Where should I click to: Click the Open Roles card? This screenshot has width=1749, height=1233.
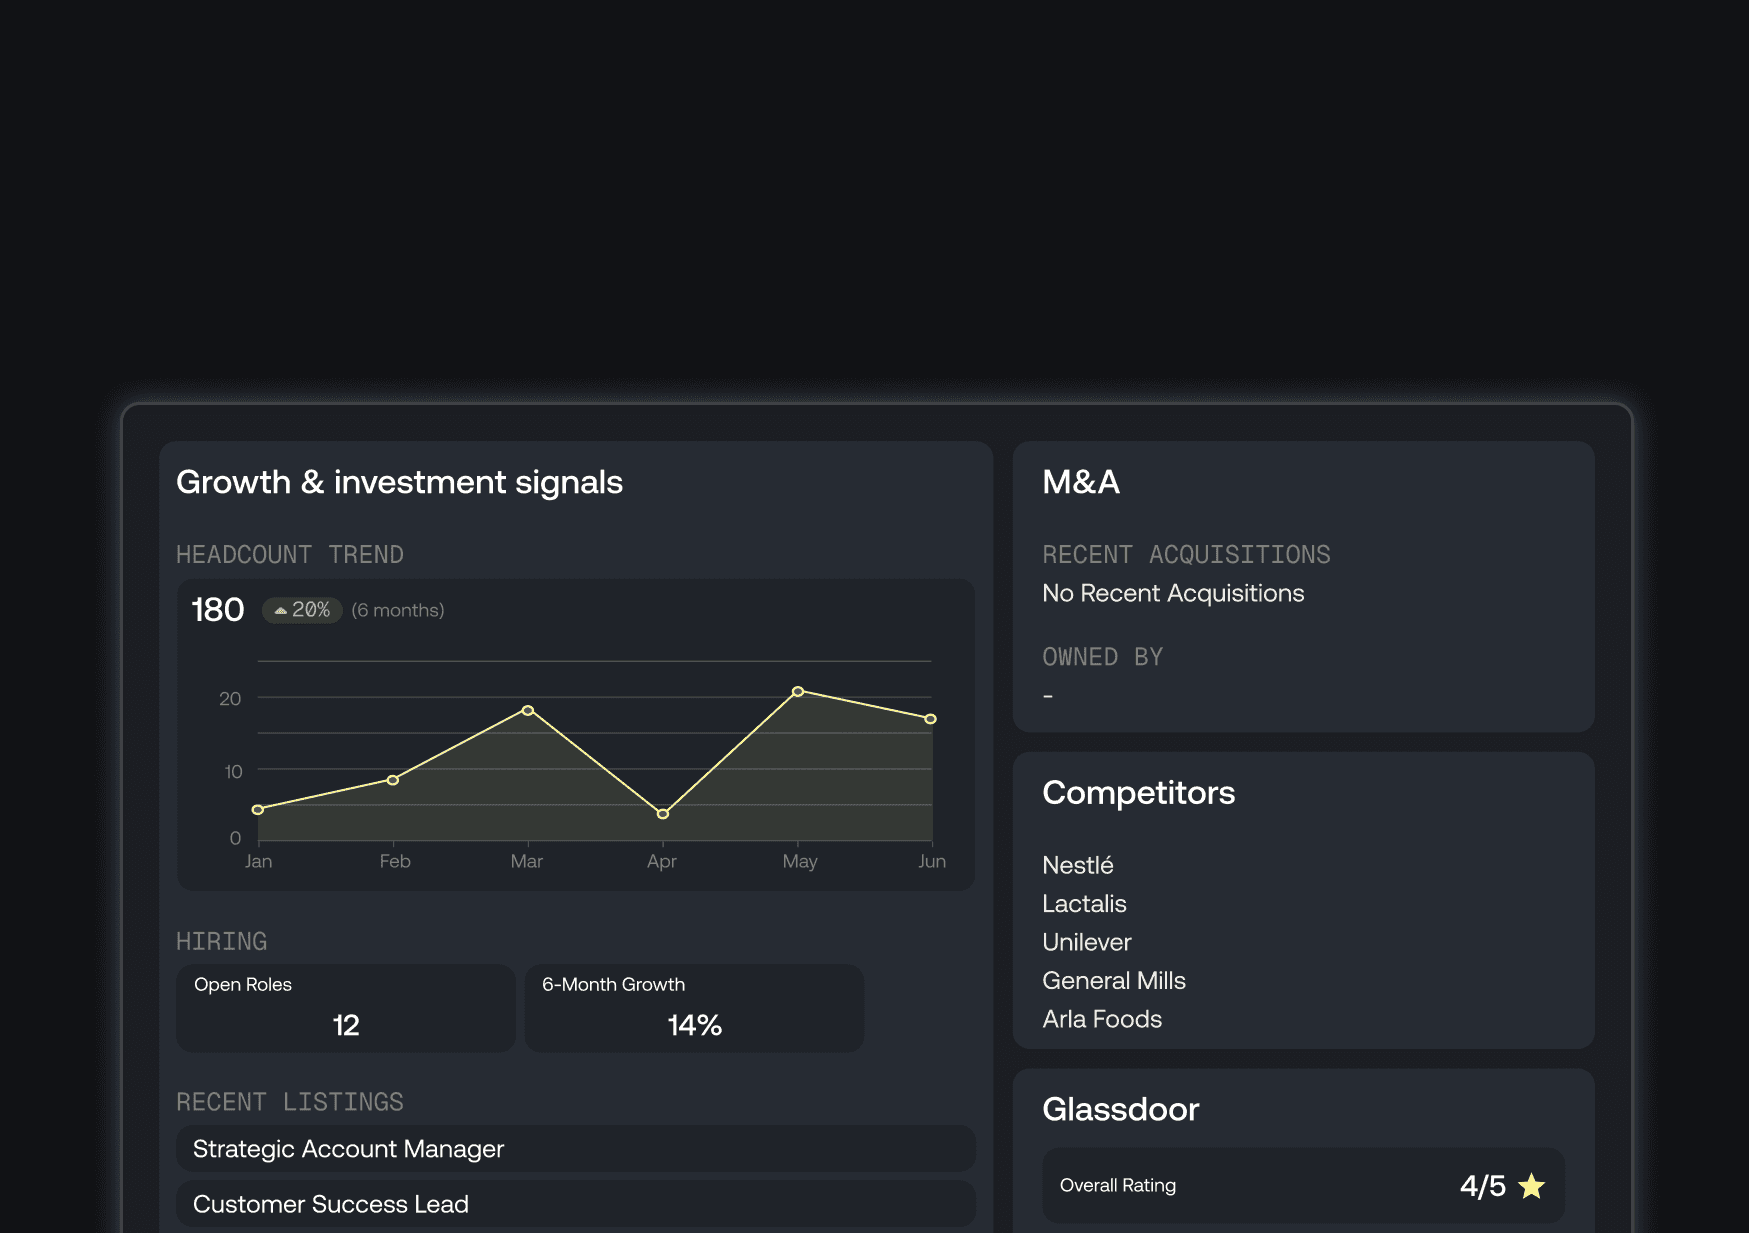click(346, 1008)
